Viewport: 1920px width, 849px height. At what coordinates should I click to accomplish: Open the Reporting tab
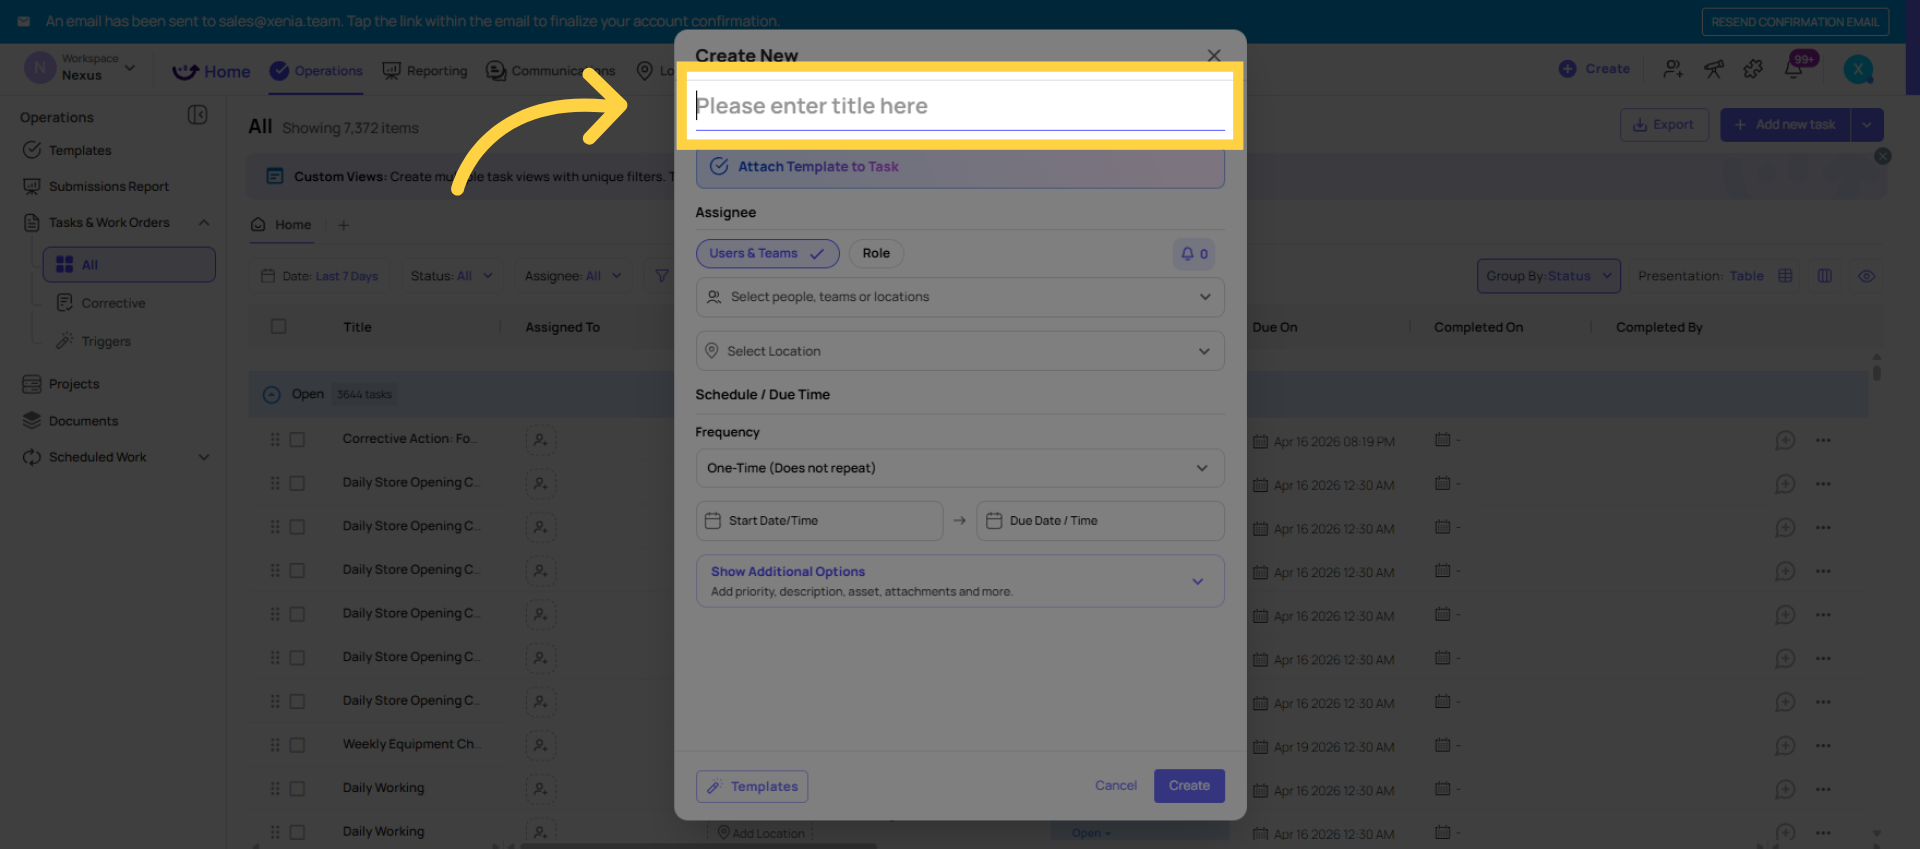425,71
